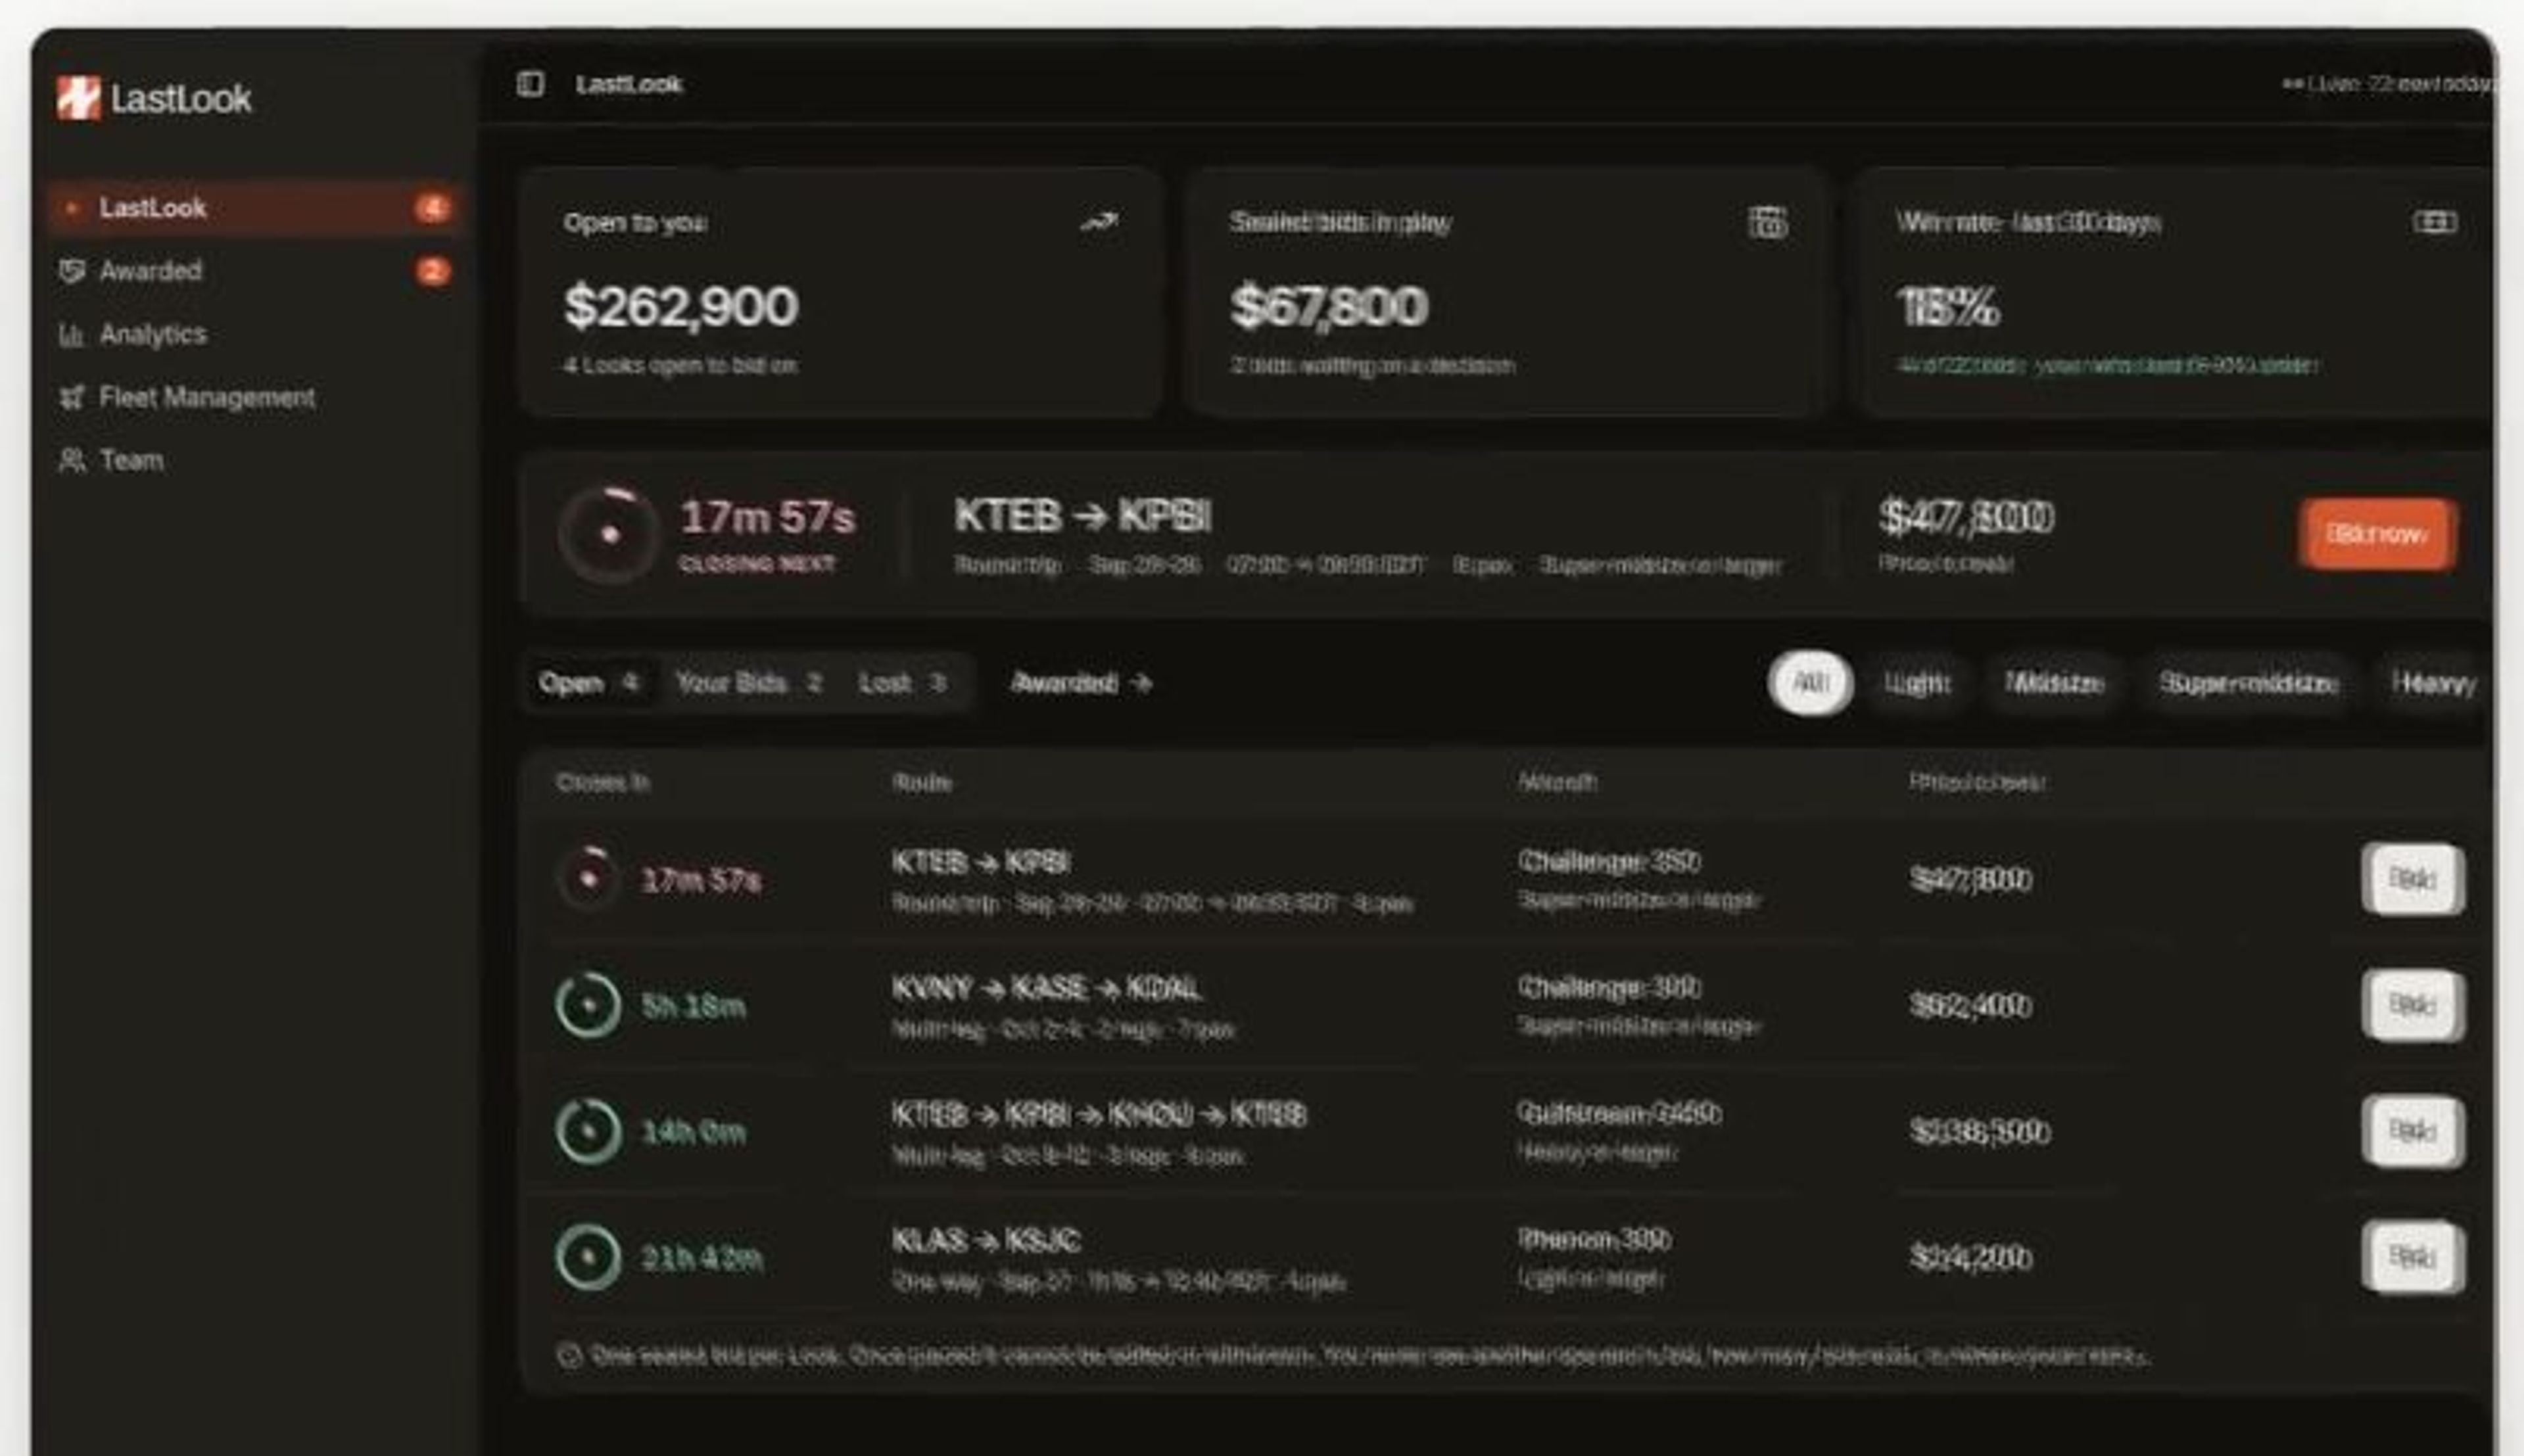Select the Super-midsize filter
Viewport: 2524px width, 1456px height.
pyautogui.click(x=2248, y=683)
